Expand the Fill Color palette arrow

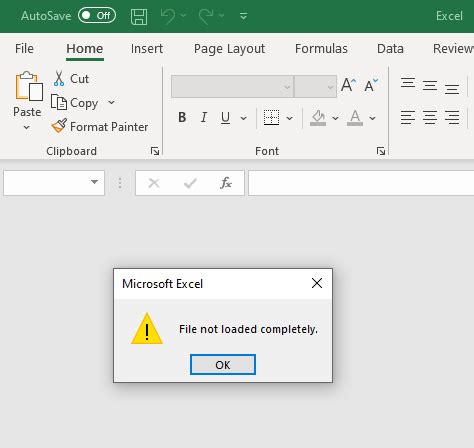(x=335, y=118)
